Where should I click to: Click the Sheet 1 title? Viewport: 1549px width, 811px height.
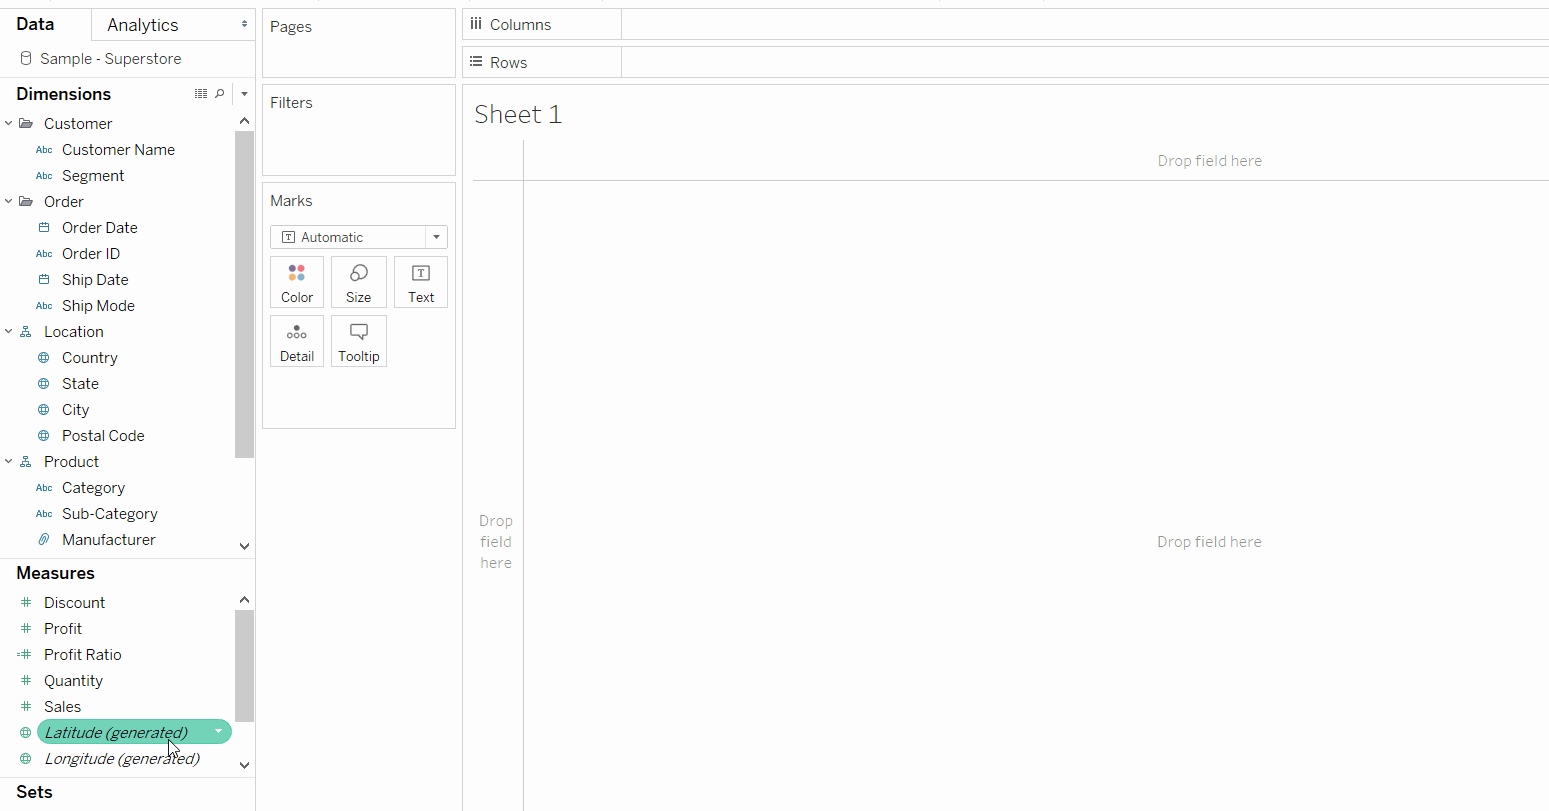click(x=518, y=115)
